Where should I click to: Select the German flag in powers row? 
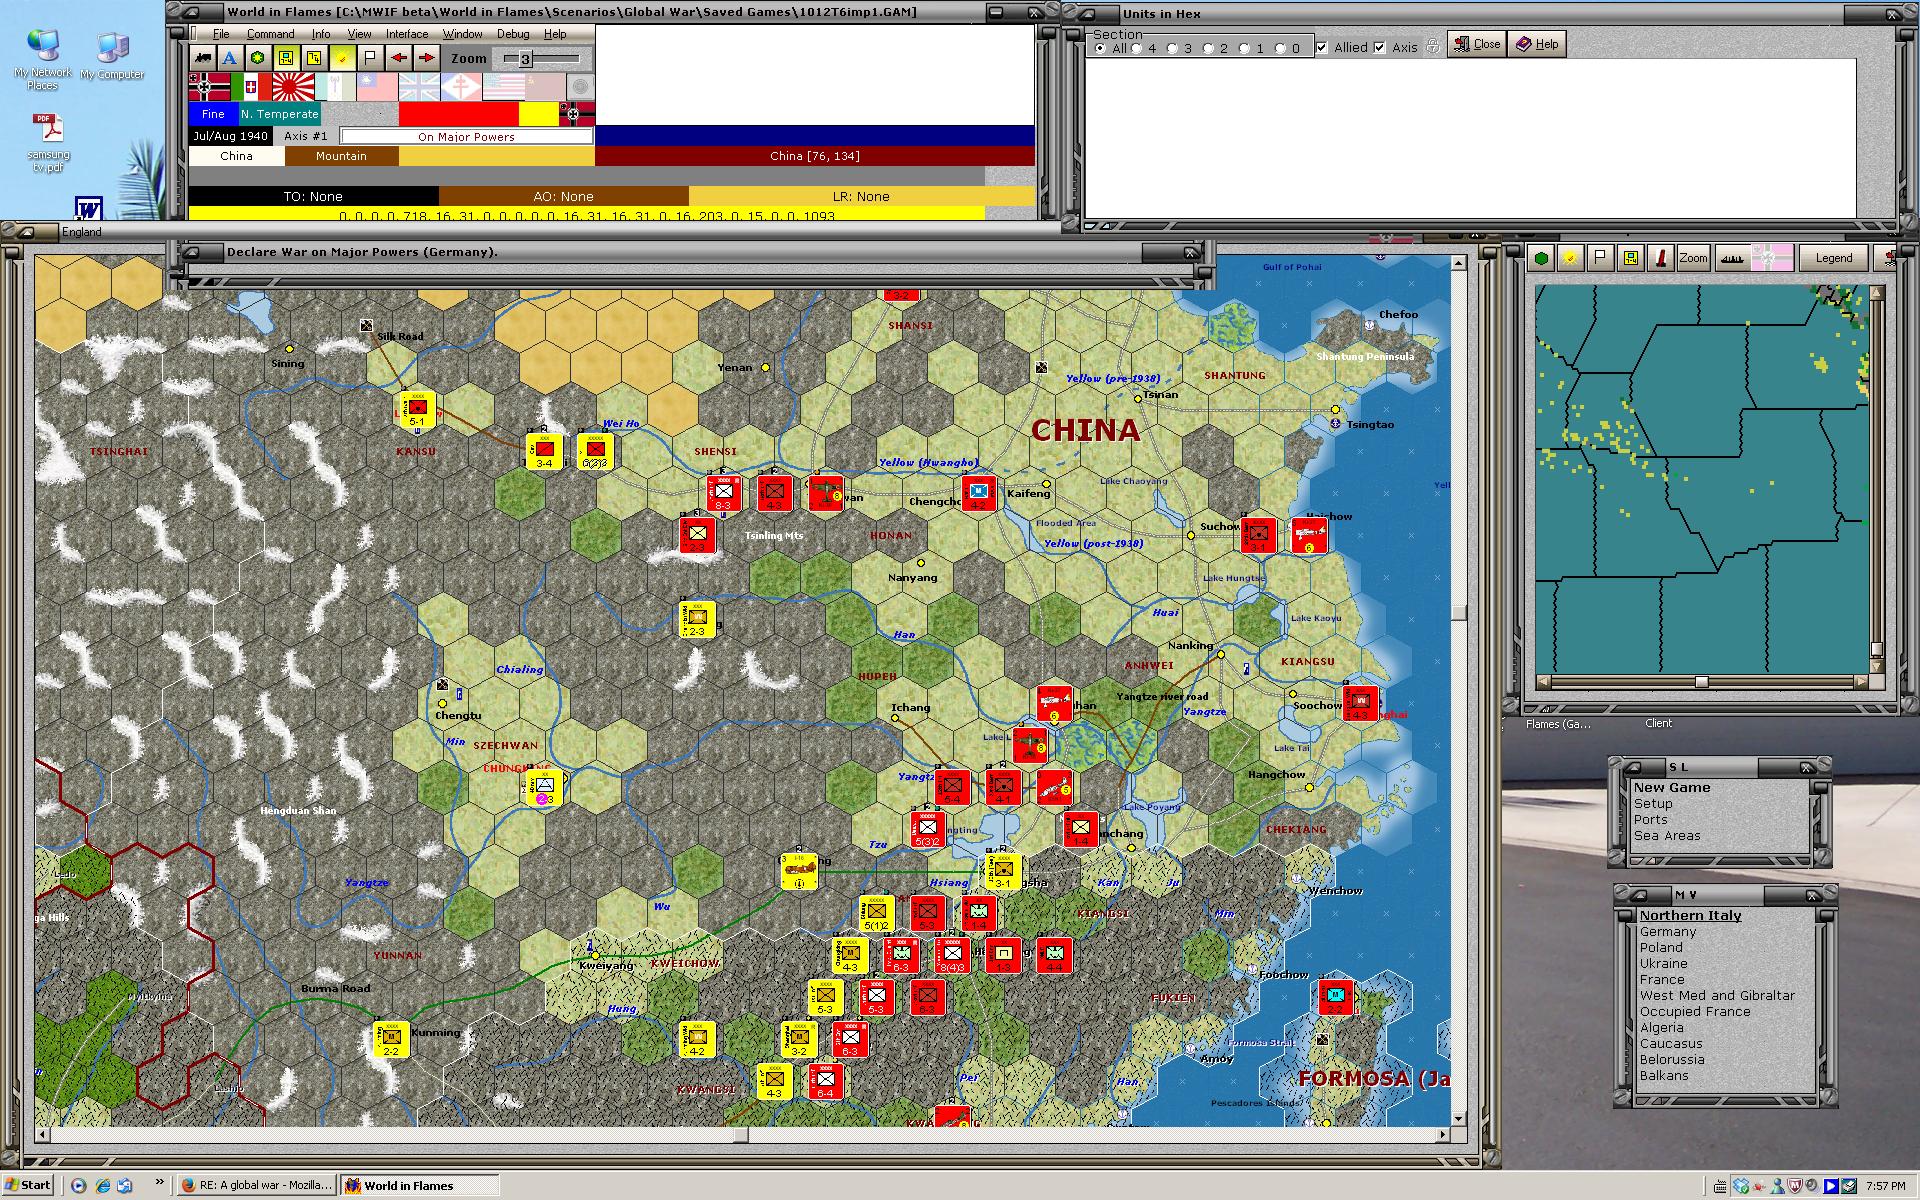click(209, 87)
